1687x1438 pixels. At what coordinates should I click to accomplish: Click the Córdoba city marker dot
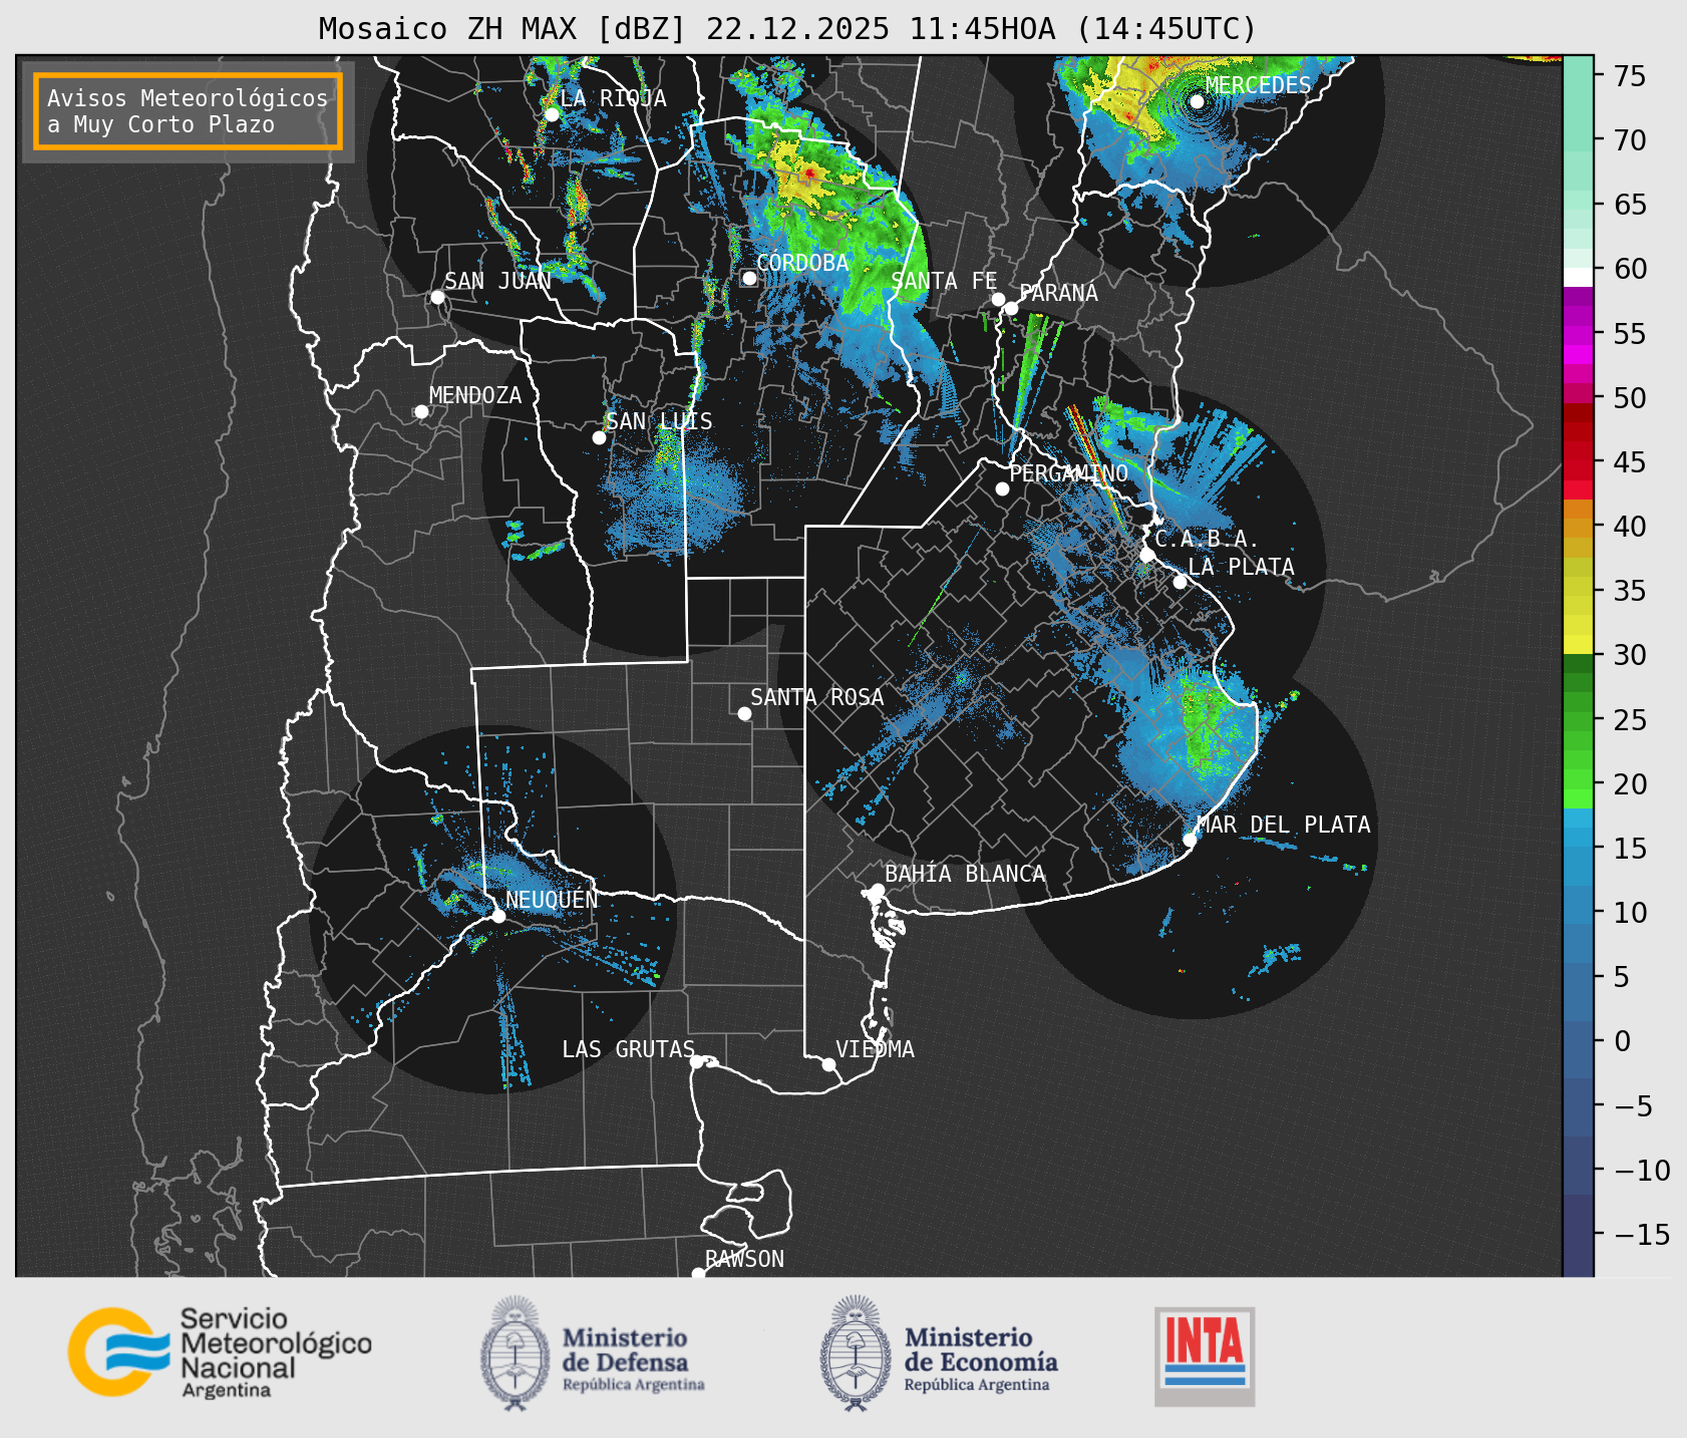point(749,278)
